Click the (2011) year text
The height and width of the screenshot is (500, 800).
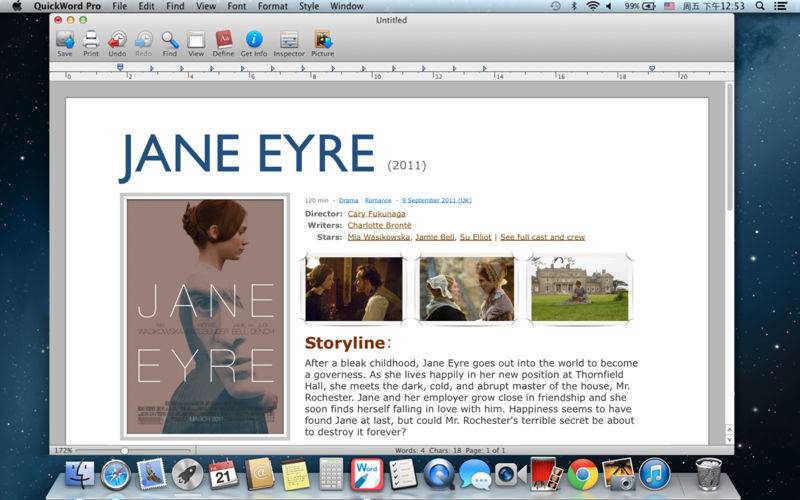[x=407, y=165]
